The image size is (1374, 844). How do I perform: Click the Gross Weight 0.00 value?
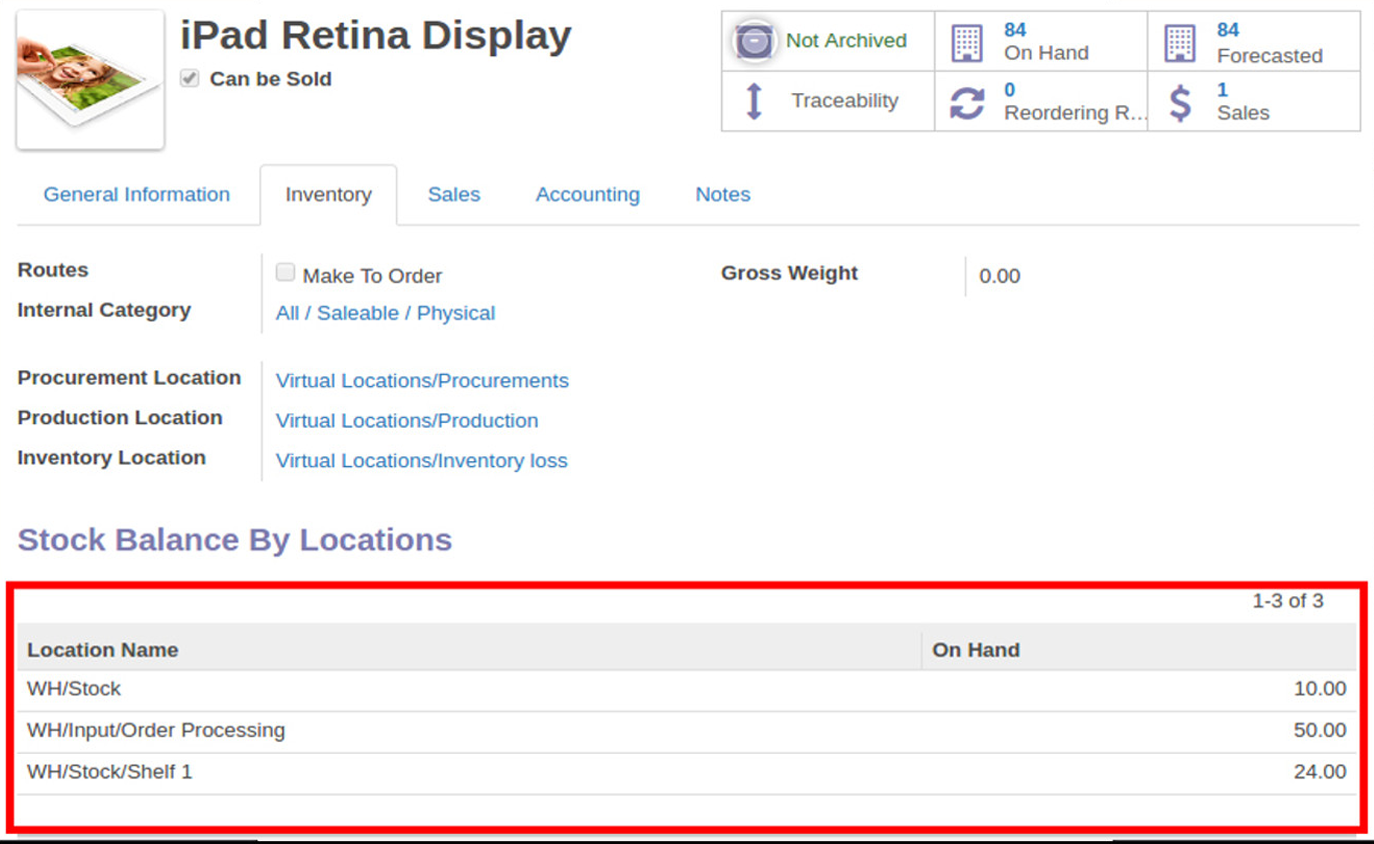click(x=1000, y=276)
